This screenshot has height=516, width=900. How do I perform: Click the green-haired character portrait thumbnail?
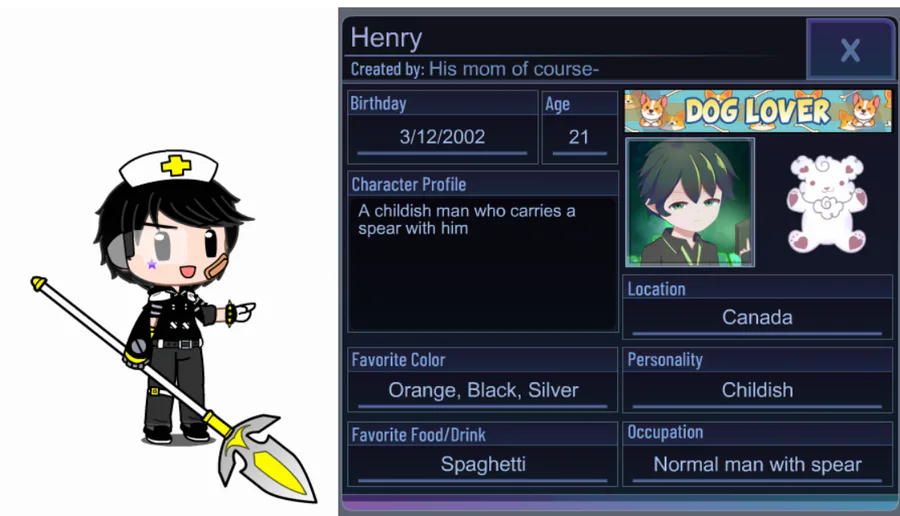689,203
